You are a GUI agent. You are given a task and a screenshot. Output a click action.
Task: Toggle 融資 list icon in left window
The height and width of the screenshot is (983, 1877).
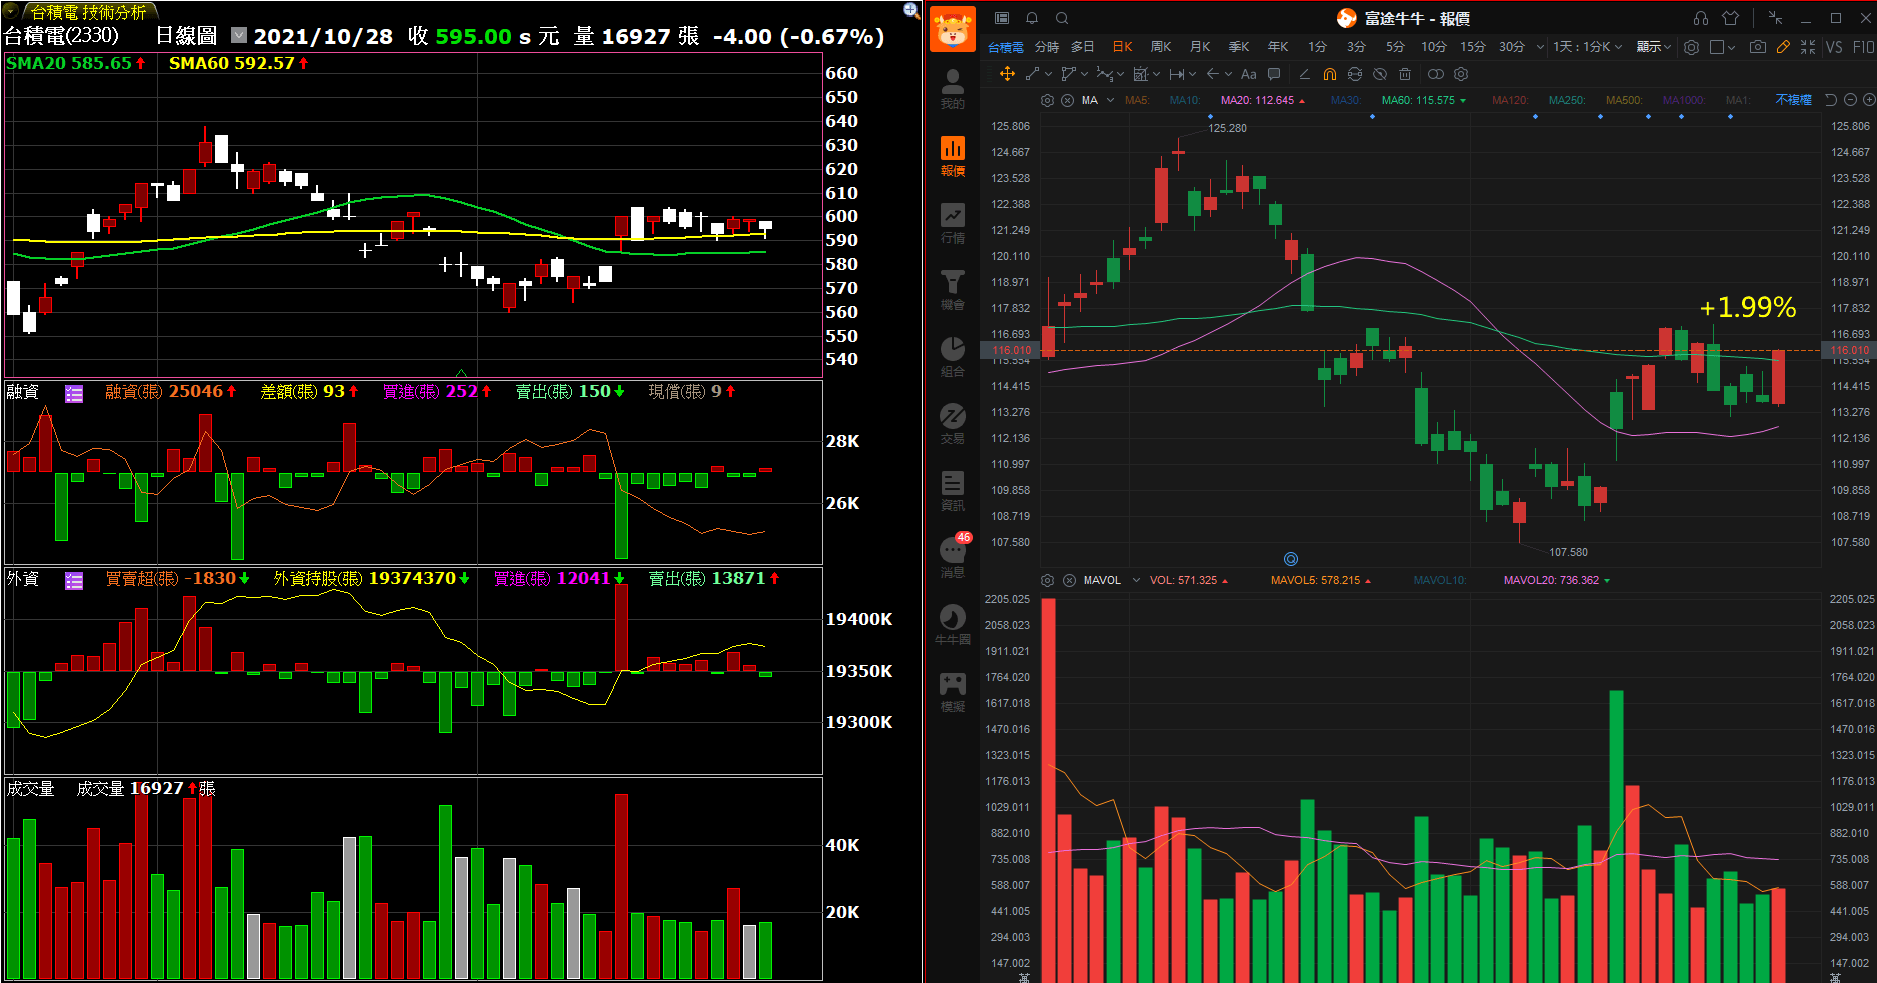[74, 394]
